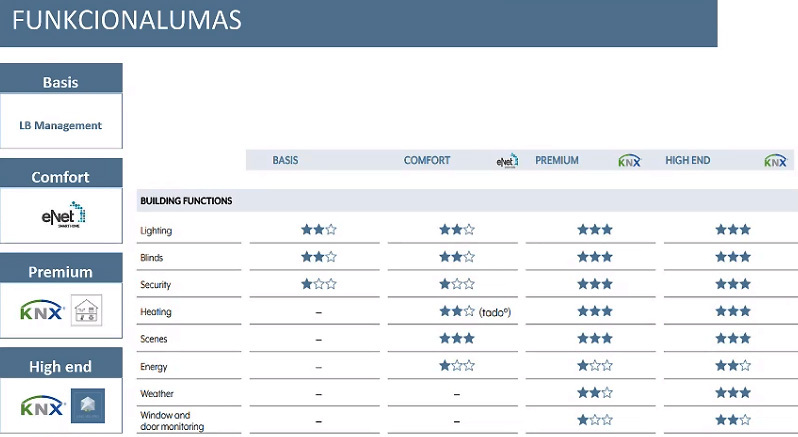798x437 pixels.
Task: Click the dash in Heating BASIS cell
Action: pos(319,312)
